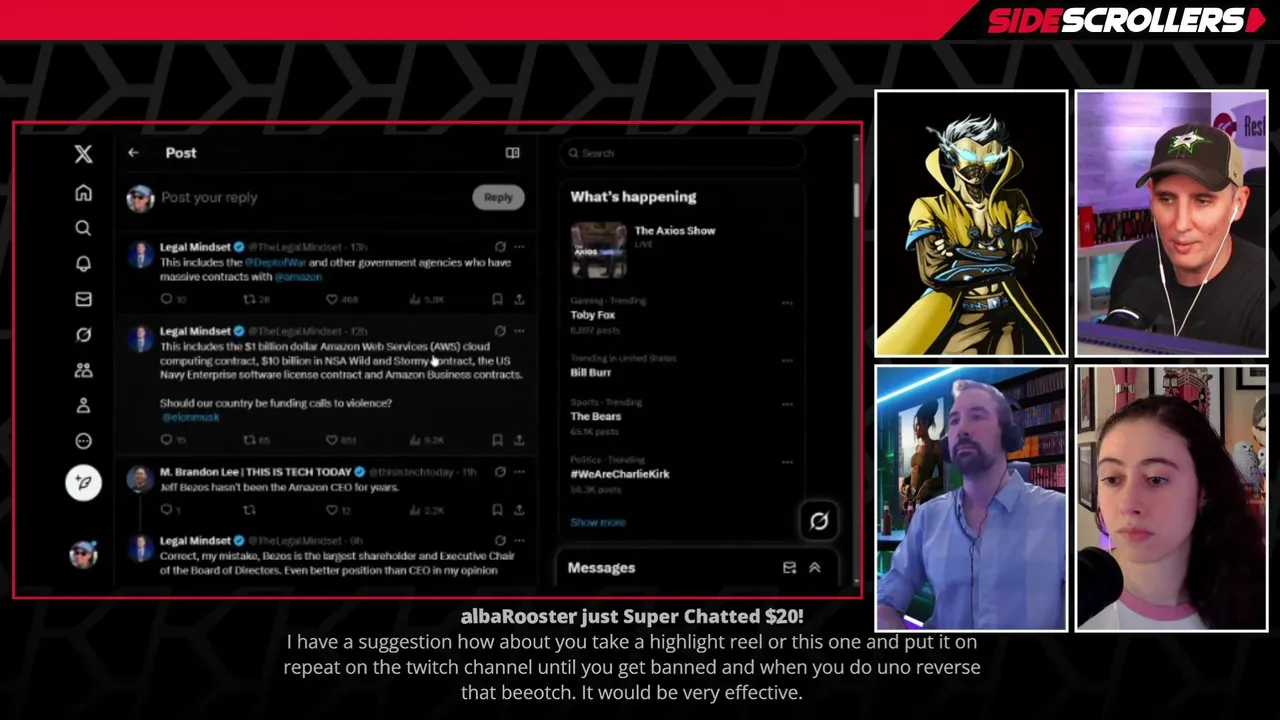Compose a new post with feather button
The height and width of the screenshot is (720, 1280).
[x=83, y=483]
